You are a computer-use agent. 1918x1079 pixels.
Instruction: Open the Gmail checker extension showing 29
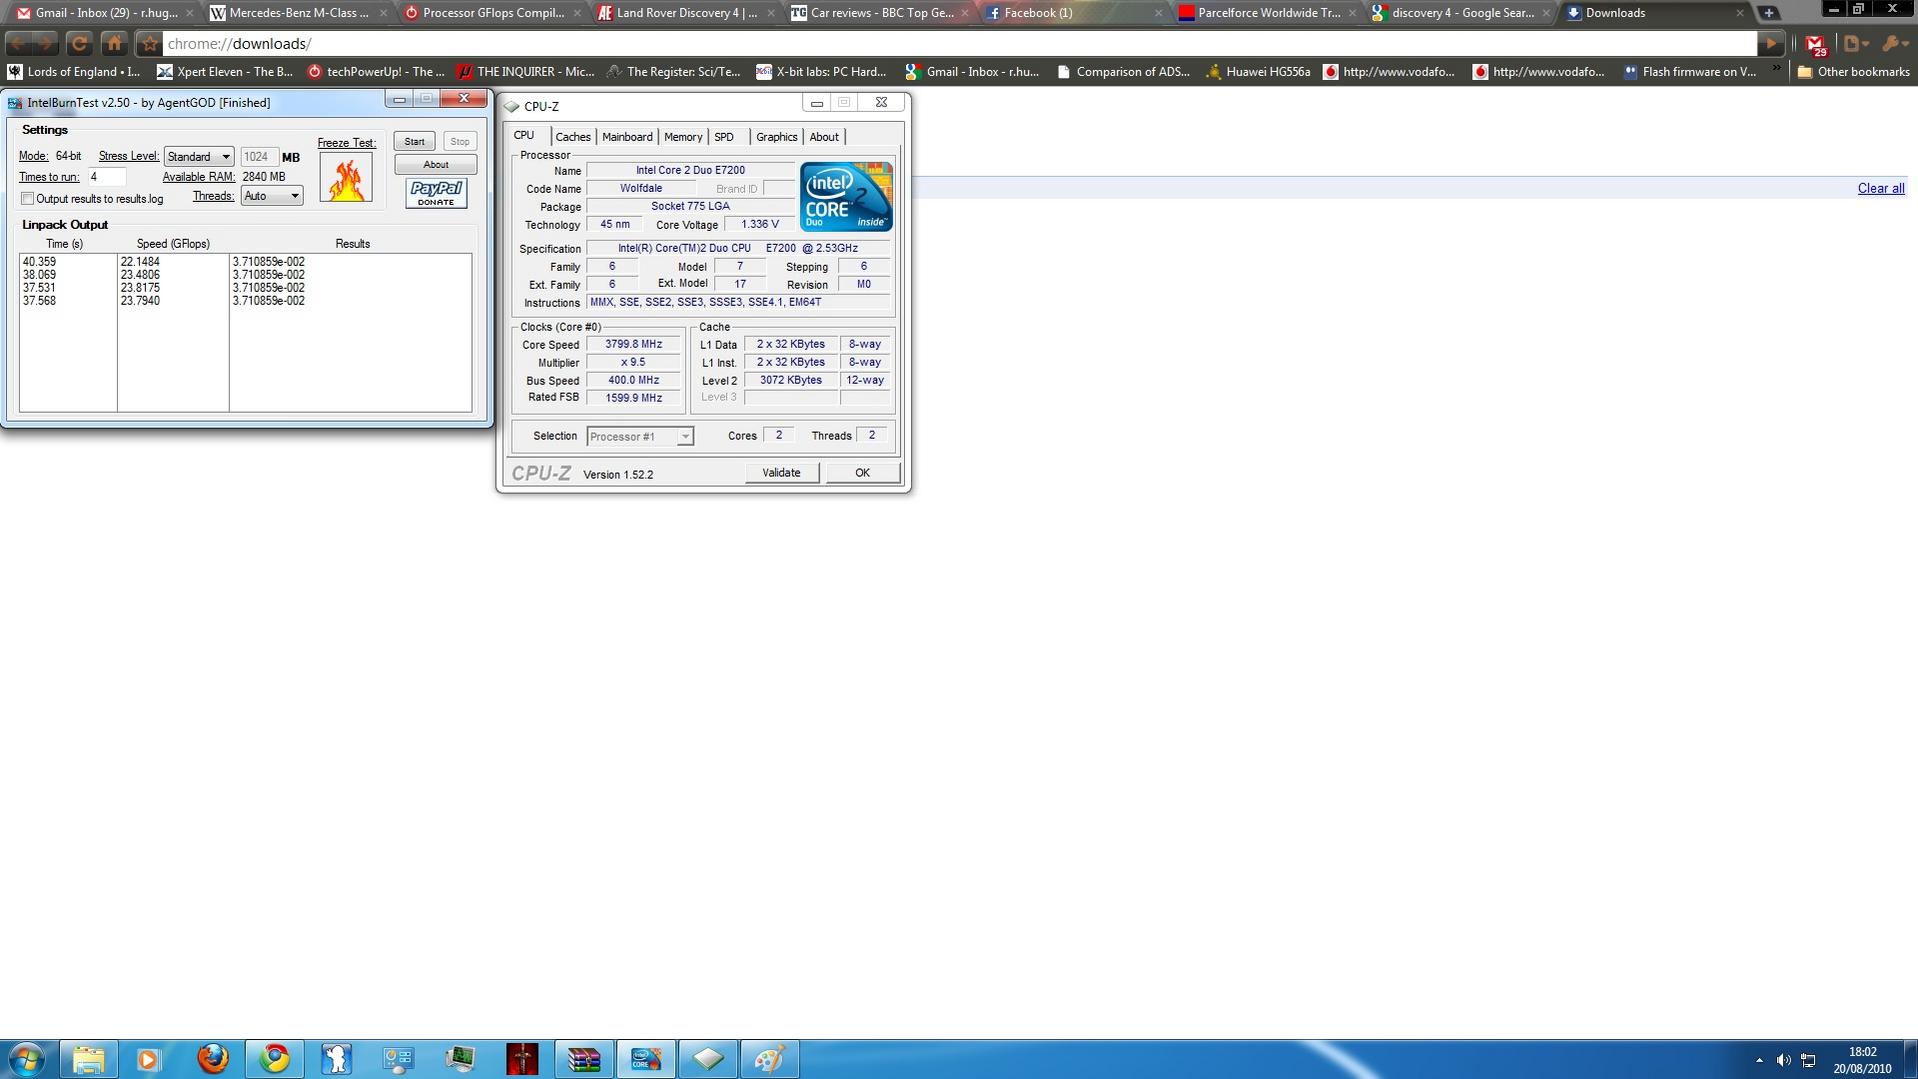pyautogui.click(x=1816, y=45)
